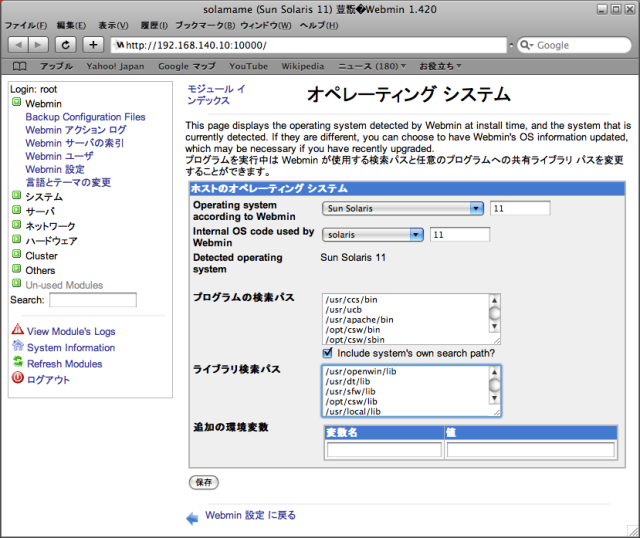Image resolution: width=640 pixels, height=538 pixels.
Task: Expand the Un-used Modules category
Action: (x=16, y=283)
